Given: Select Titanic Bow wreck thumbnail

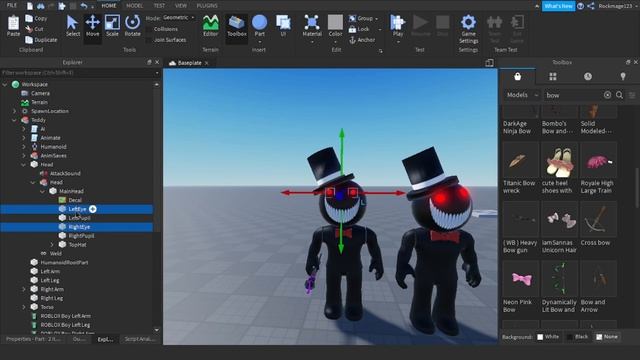Looking at the screenshot, I should tap(520, 160).
